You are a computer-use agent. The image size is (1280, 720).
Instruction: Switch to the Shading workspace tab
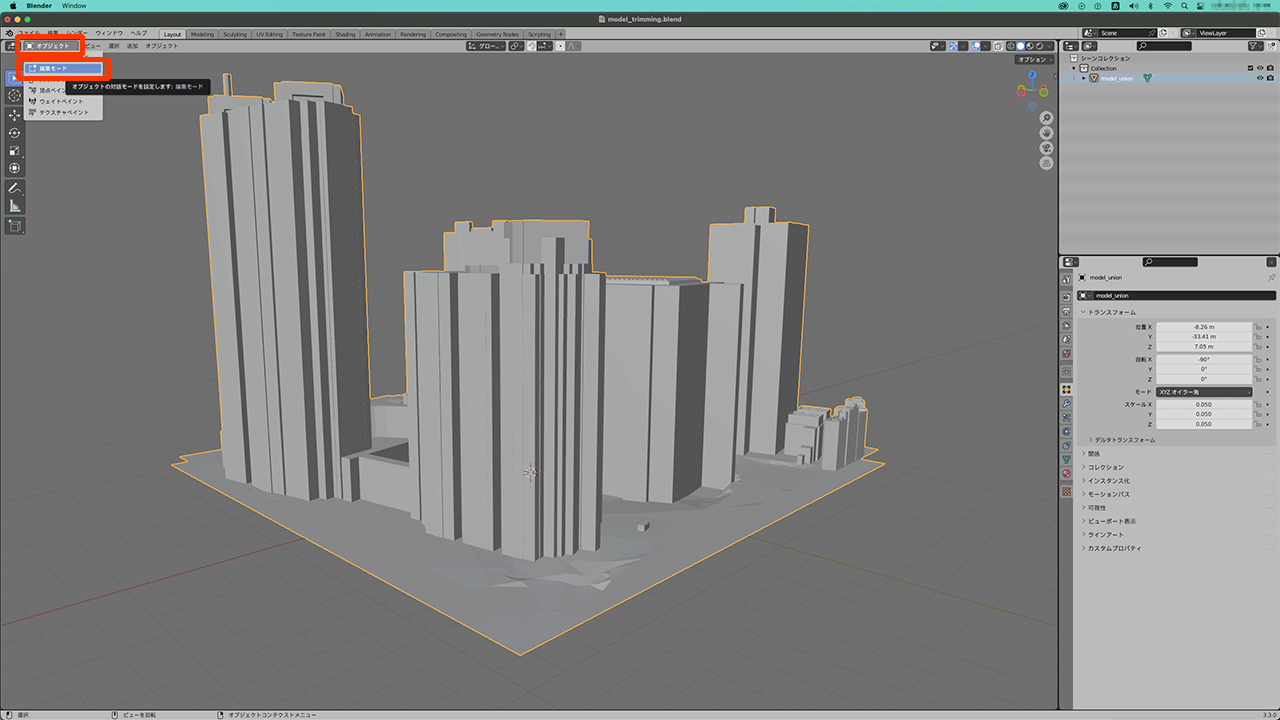pyautogui.click(x=345, y=34)
